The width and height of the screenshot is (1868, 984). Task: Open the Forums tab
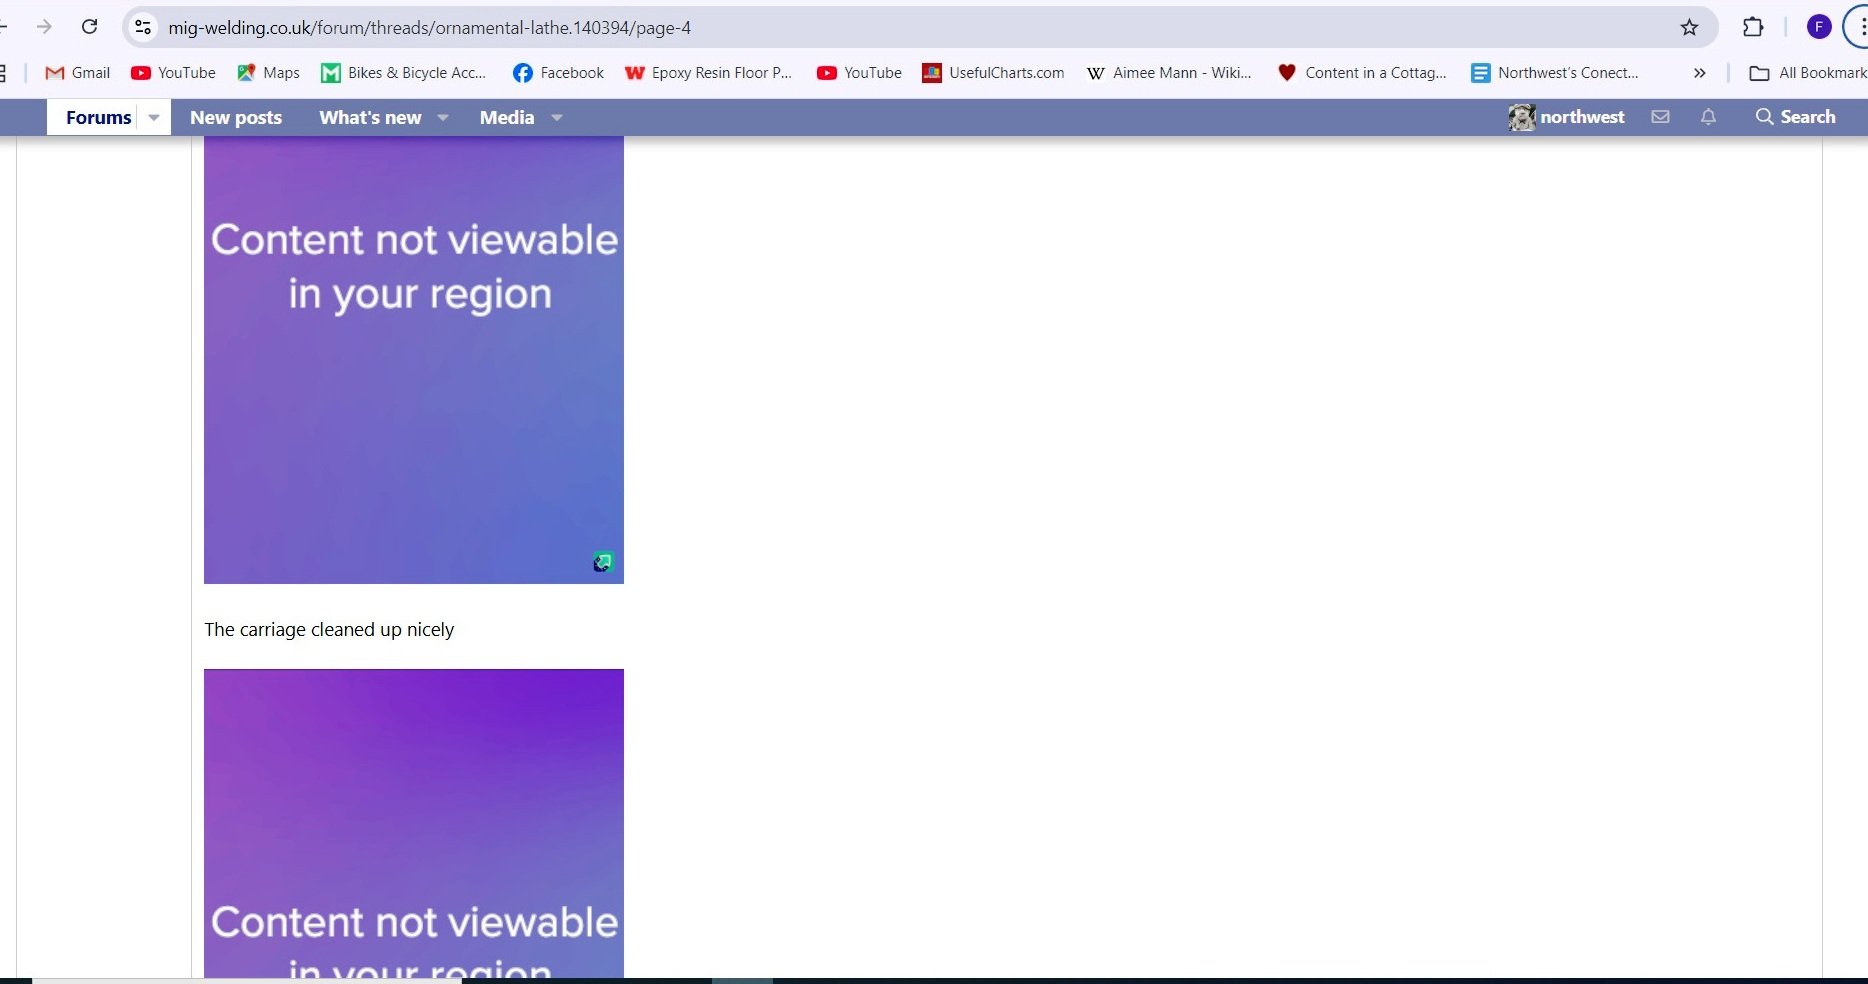click(x=98, y=117)
